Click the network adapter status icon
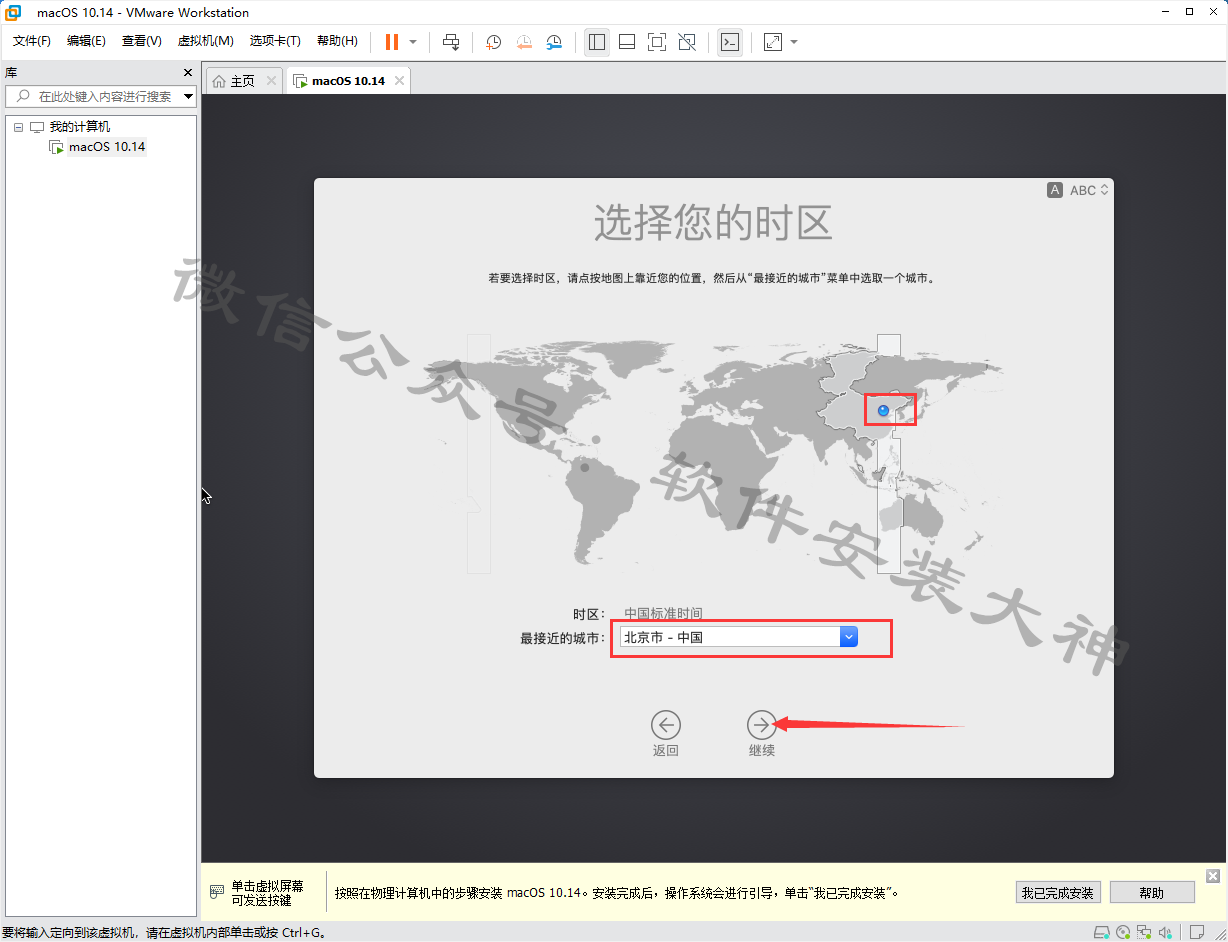1228x942 pixels. (1145, 933)
